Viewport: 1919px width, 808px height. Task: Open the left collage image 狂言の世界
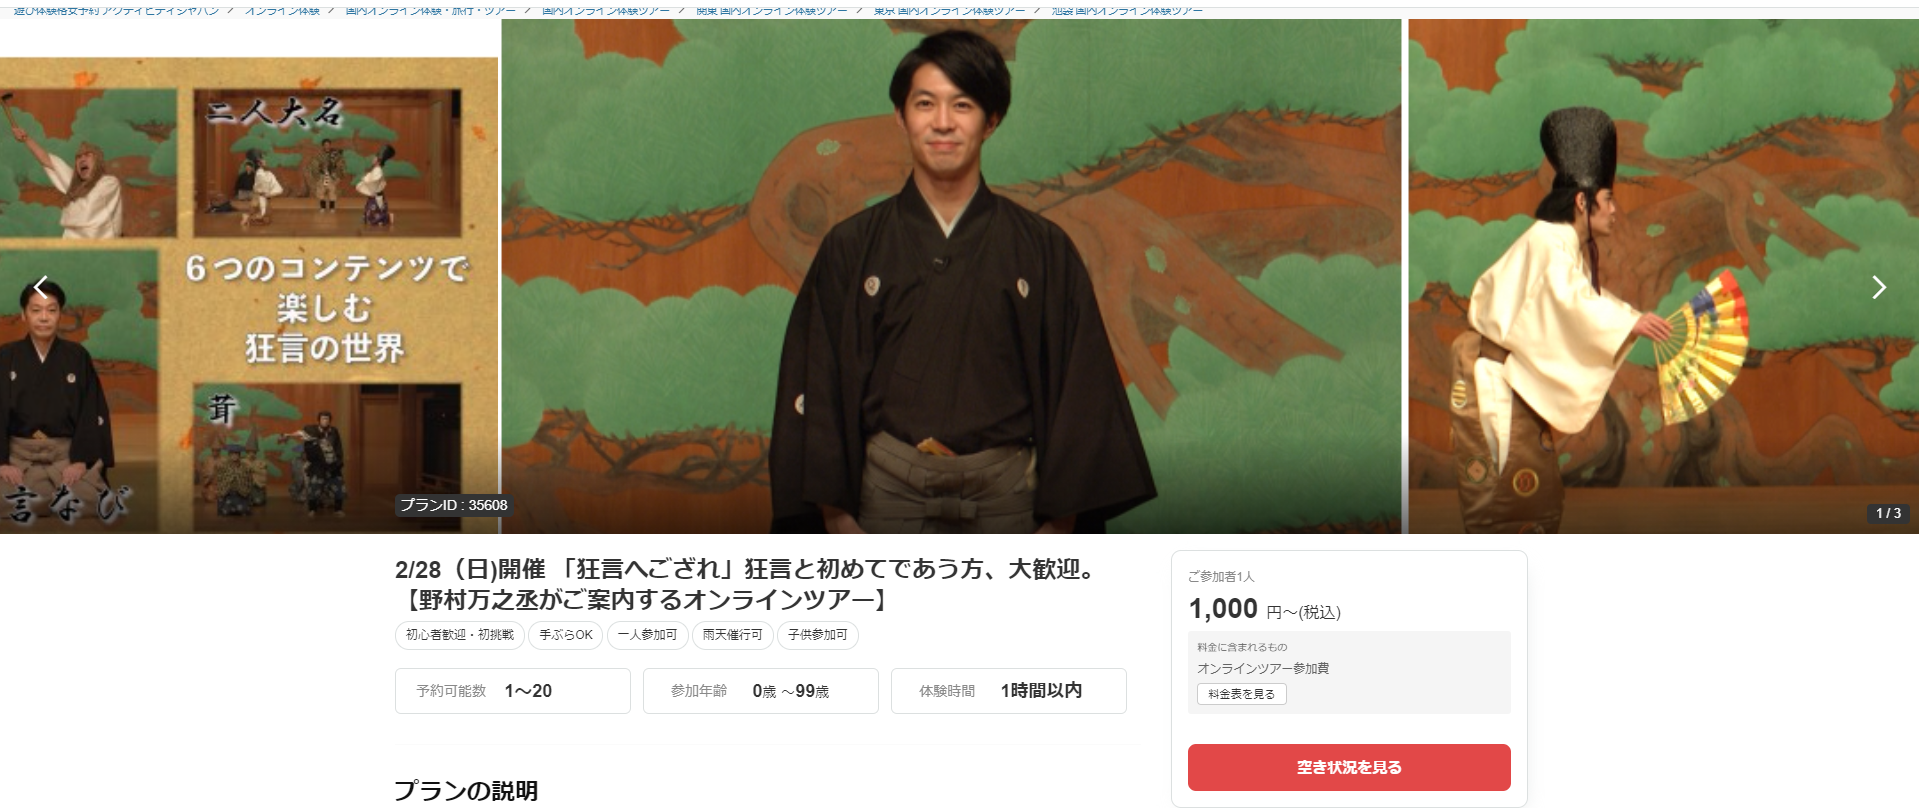coord(249,295)
